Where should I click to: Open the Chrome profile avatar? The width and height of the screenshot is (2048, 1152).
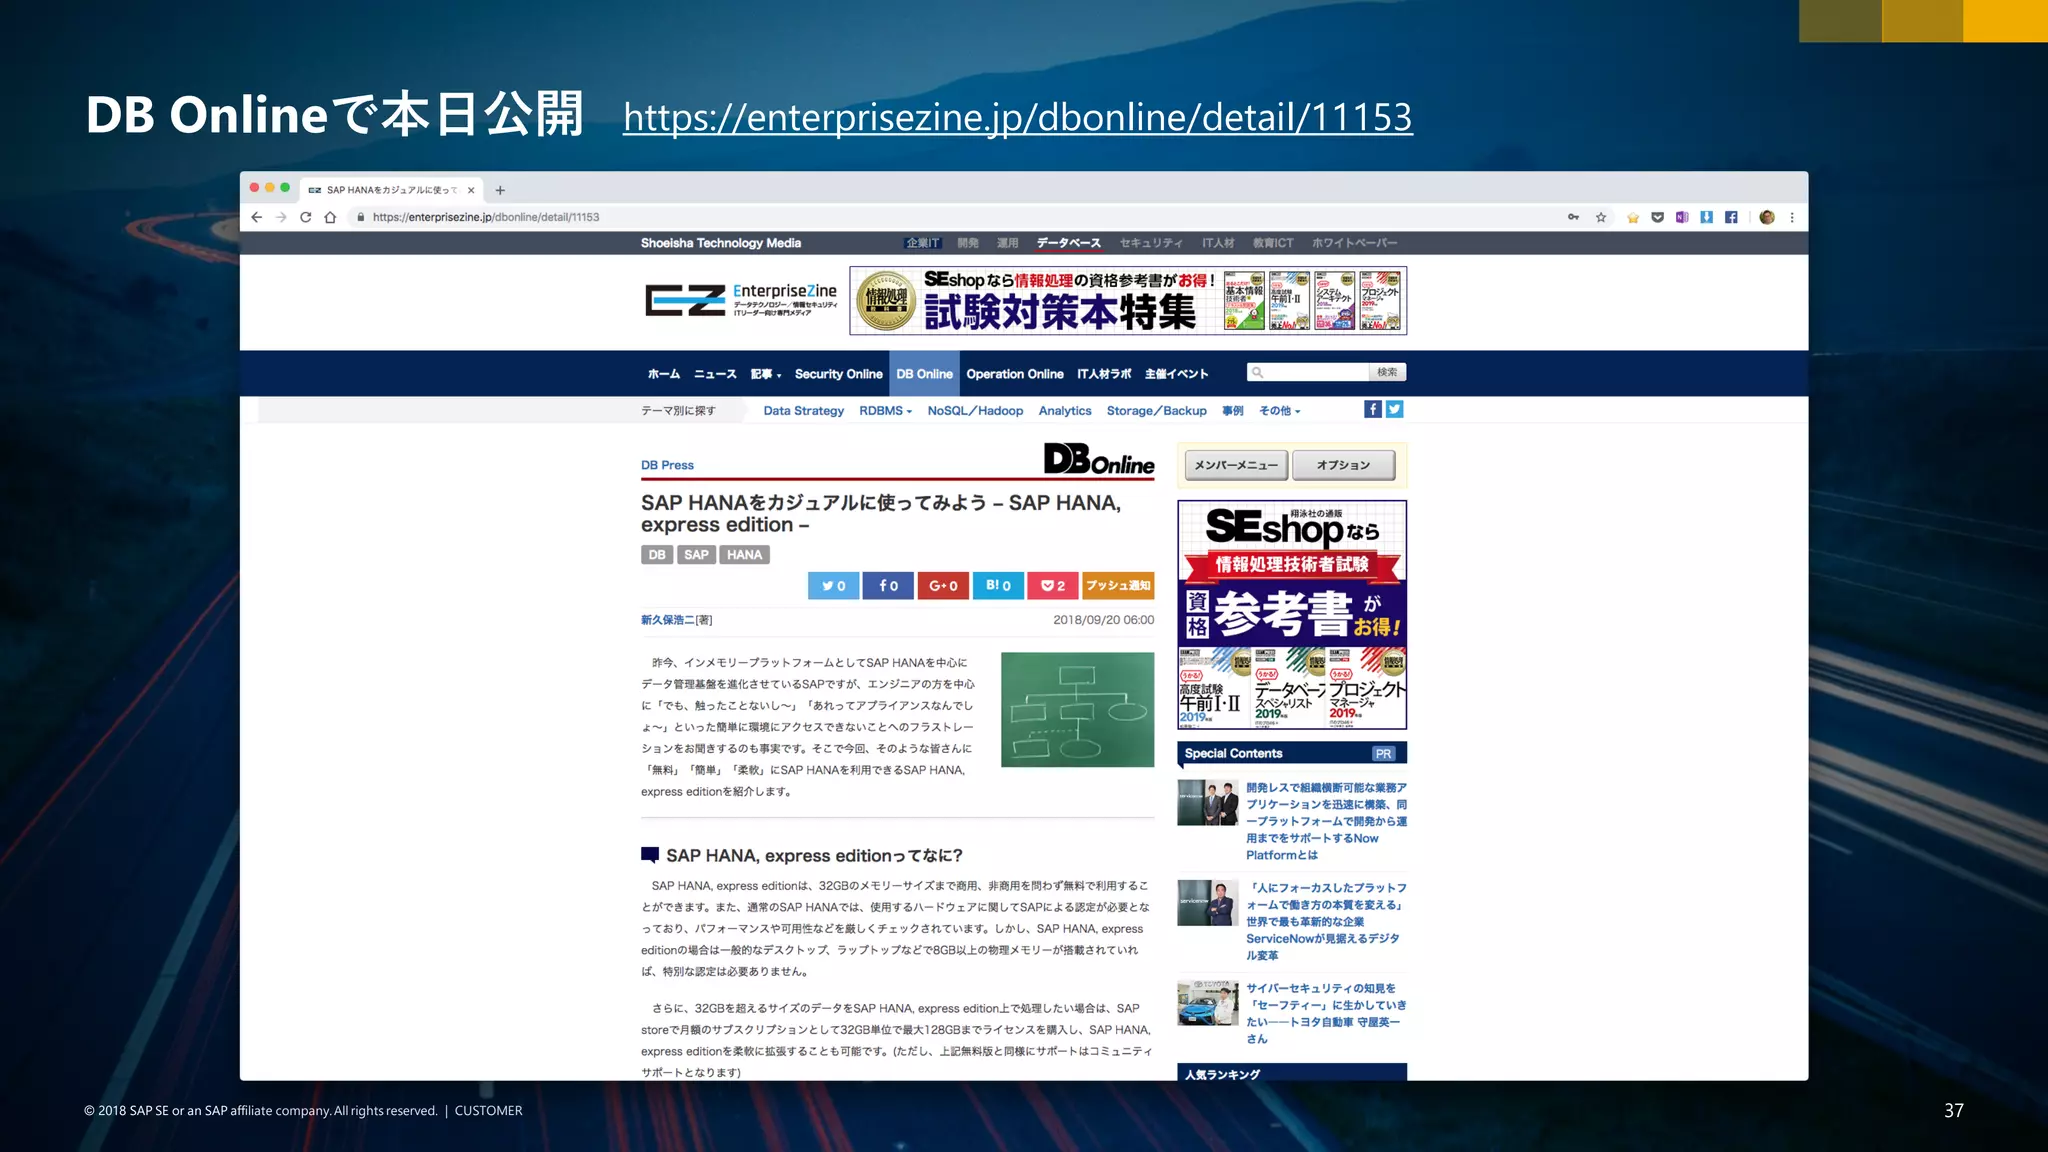tap(1767, 217)
